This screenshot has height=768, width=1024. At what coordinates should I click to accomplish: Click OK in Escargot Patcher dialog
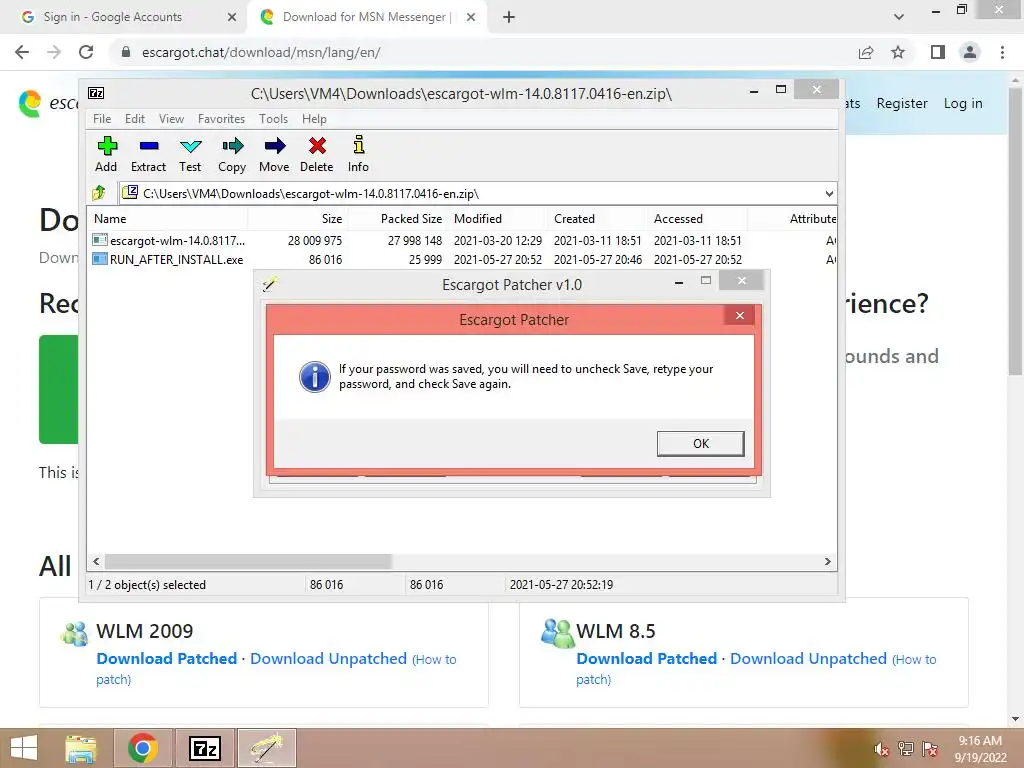700,443
